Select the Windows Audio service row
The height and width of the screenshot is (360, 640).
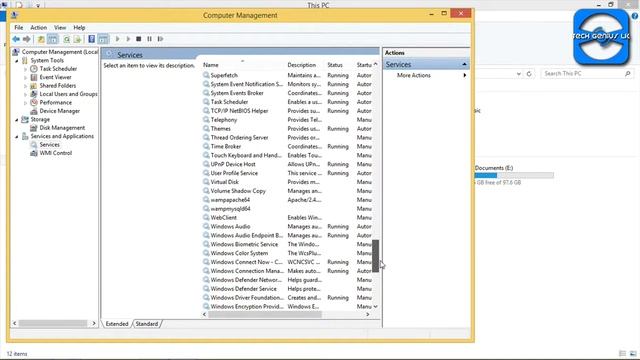click(x=288, y=227)
